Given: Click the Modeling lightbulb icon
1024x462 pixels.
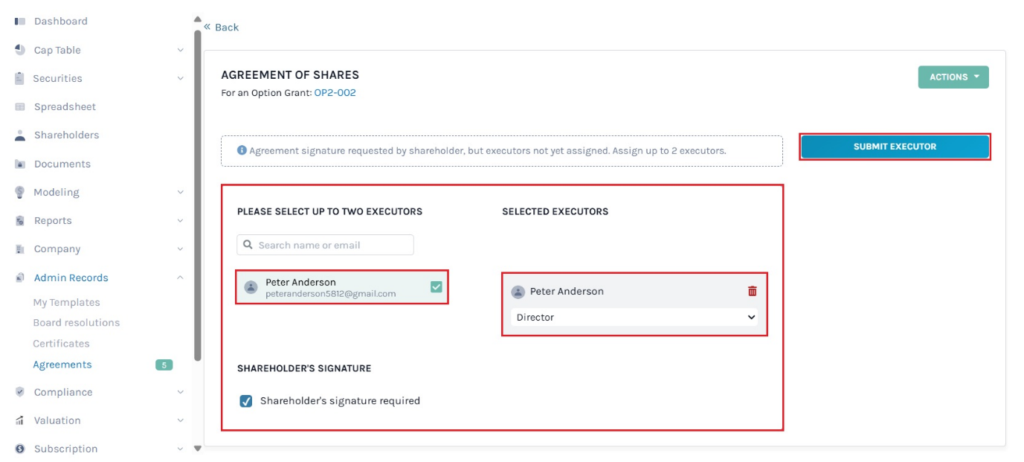Looking at the screenshot, I should point(20,192).
